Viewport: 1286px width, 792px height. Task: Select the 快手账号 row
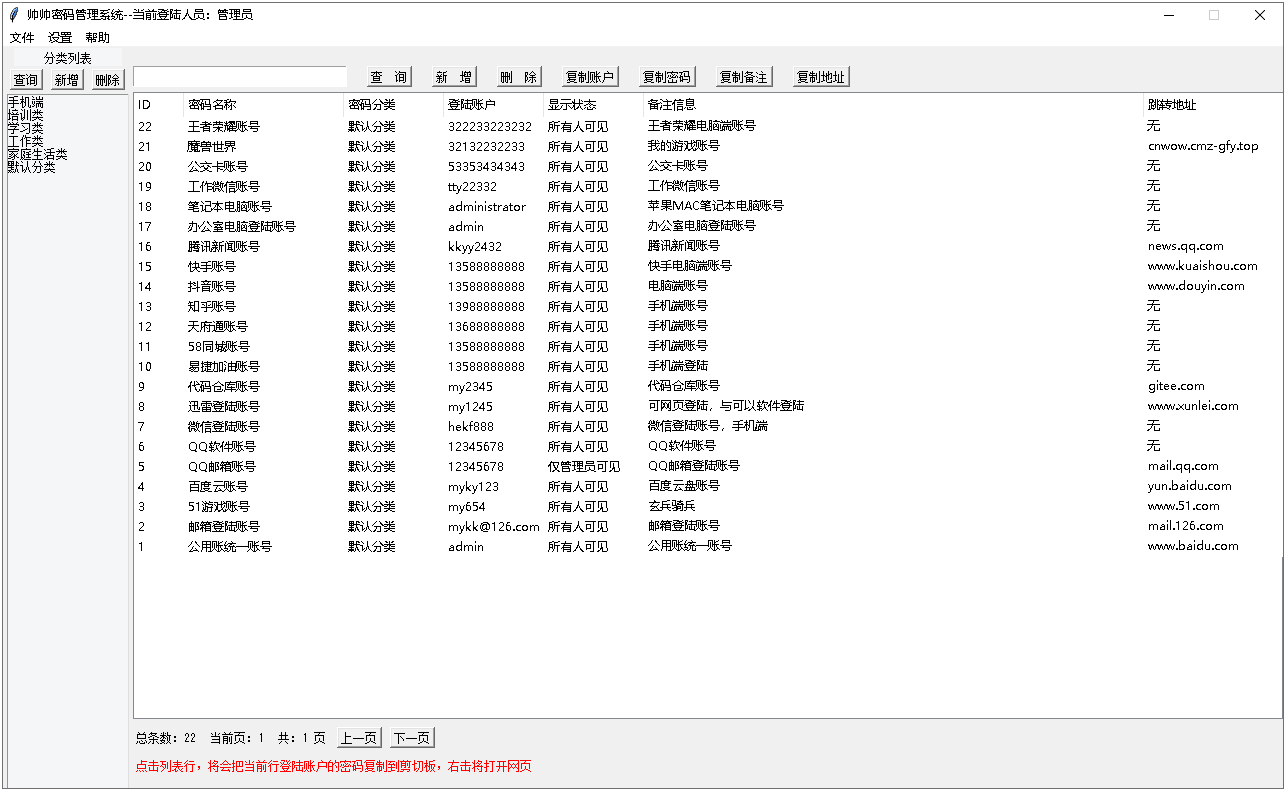[708, 266]
